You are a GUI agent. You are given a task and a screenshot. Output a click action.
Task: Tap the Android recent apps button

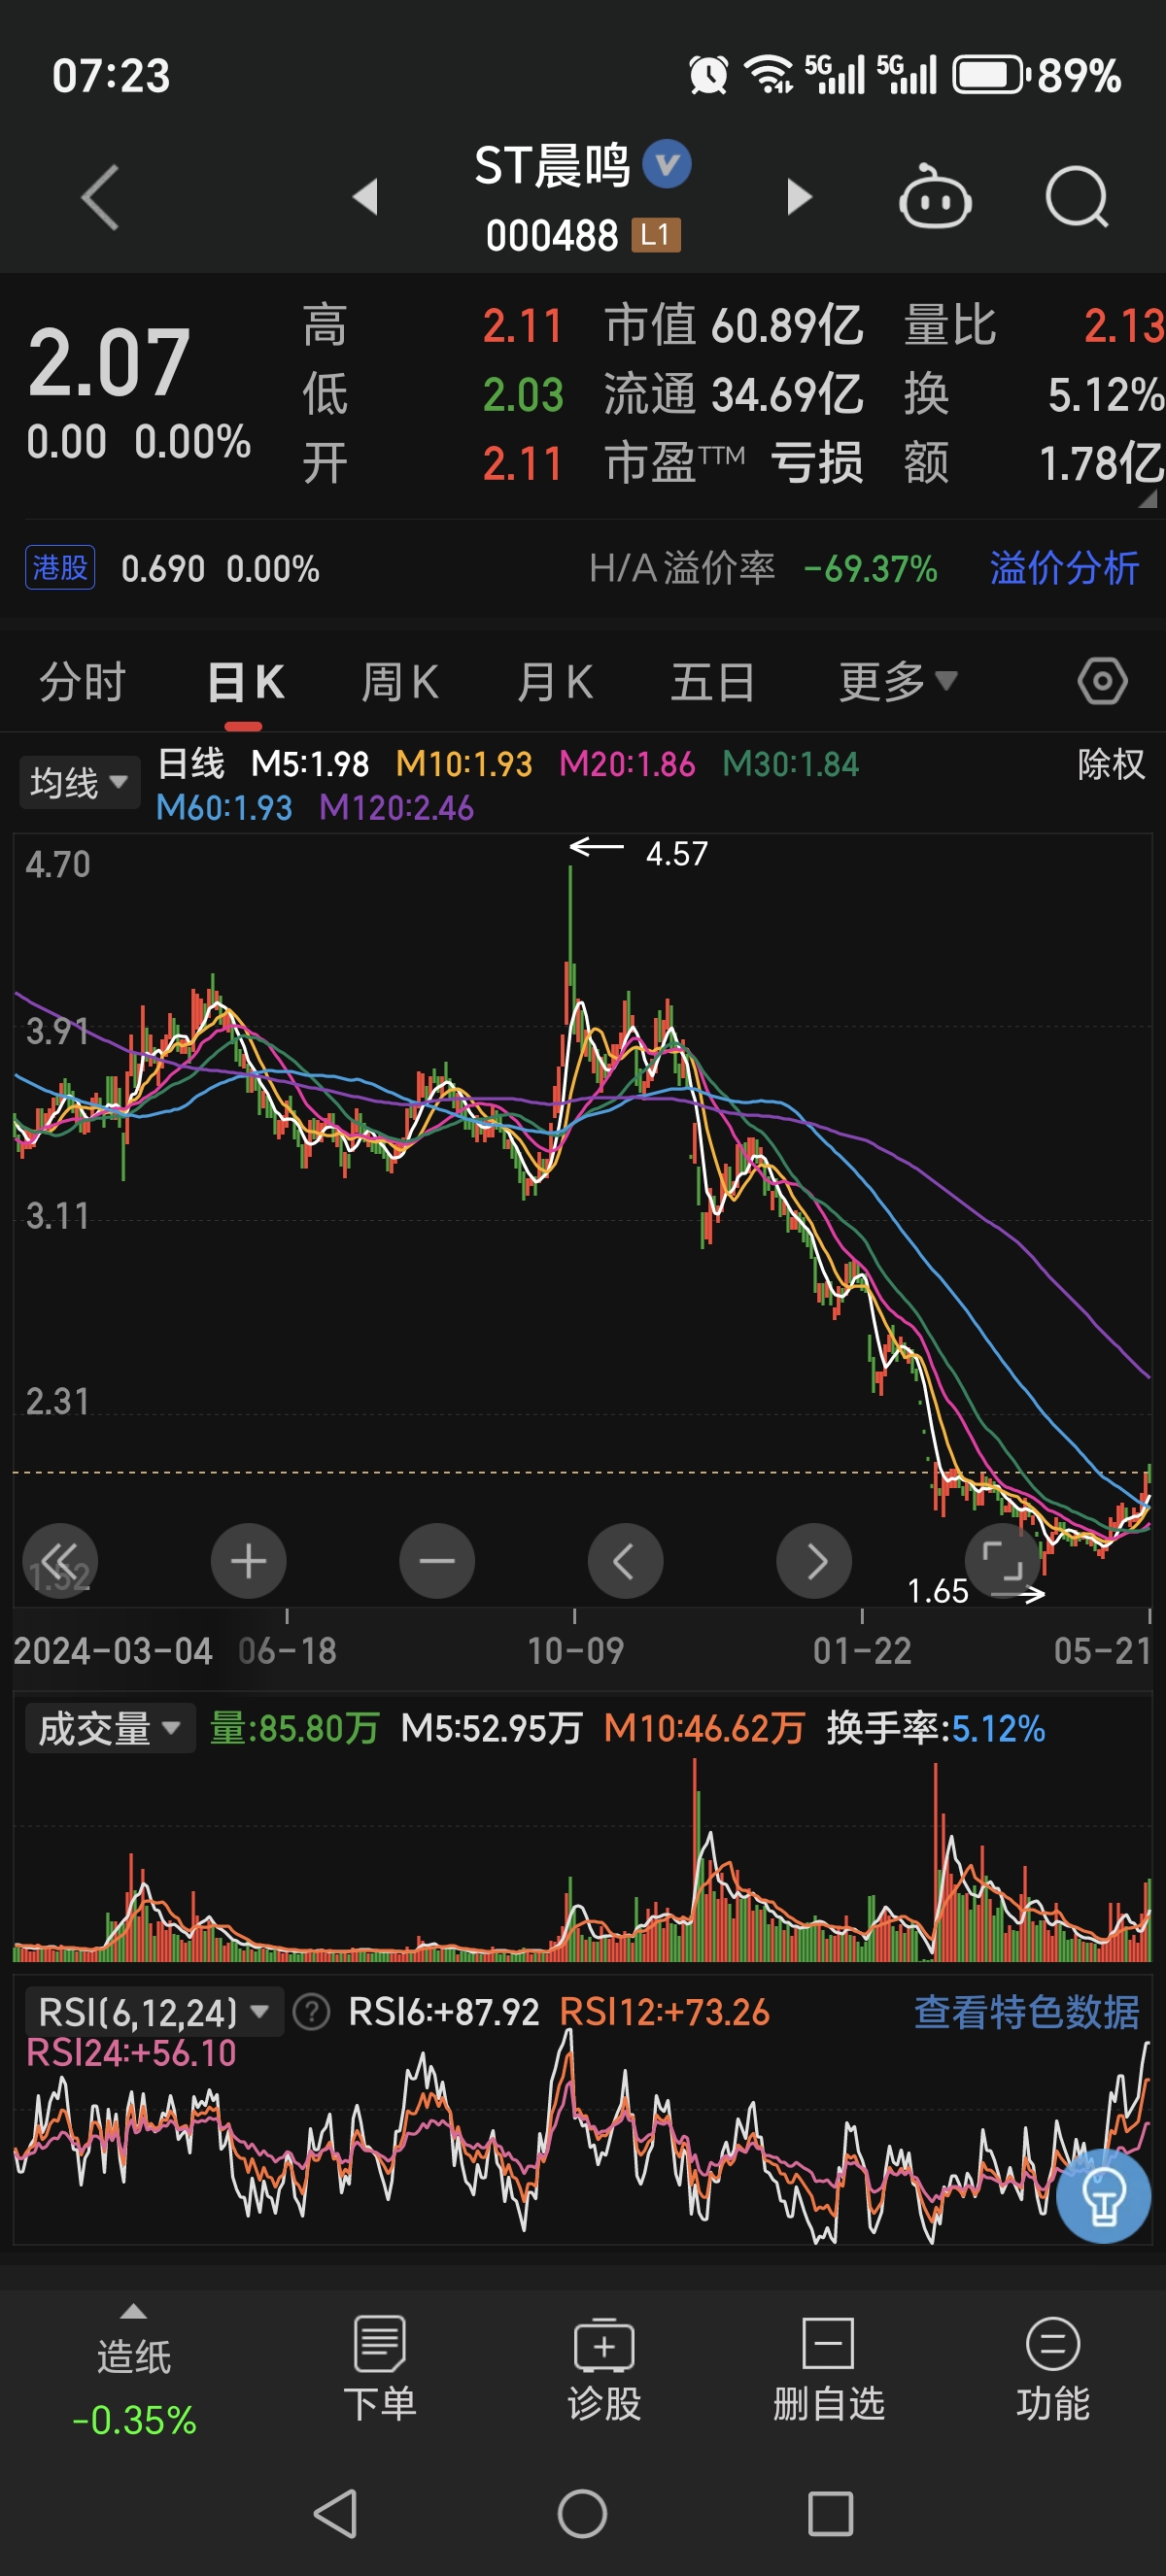(x=830, y=2513)
